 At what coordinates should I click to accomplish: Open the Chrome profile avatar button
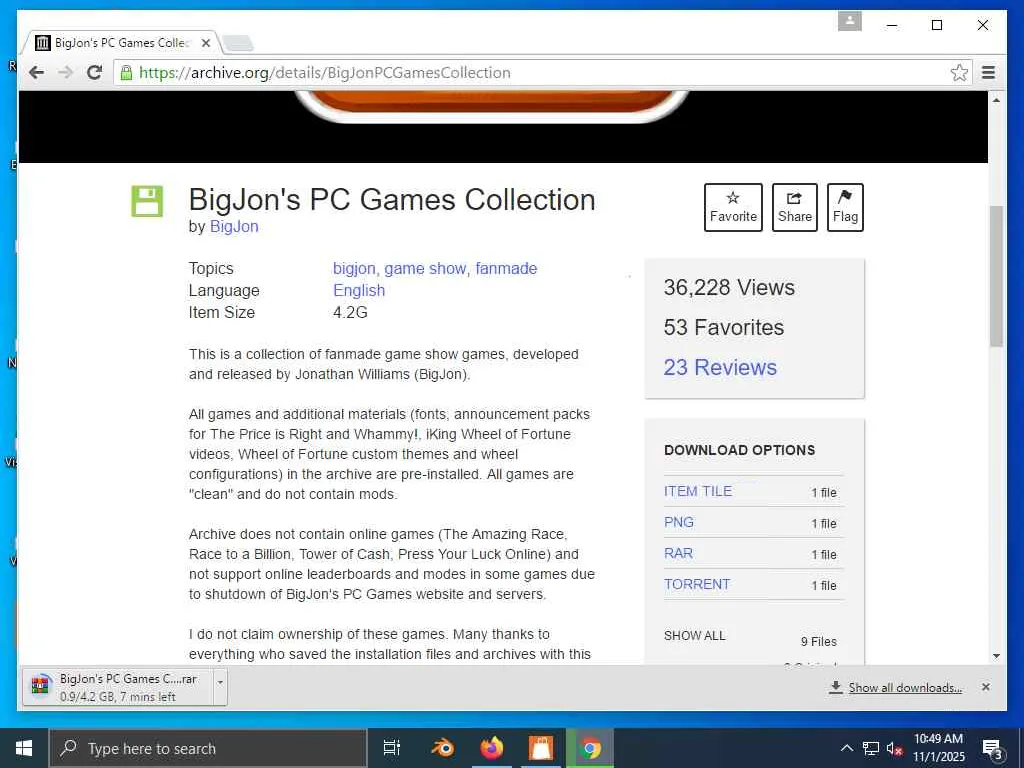(x=849, y=21)
